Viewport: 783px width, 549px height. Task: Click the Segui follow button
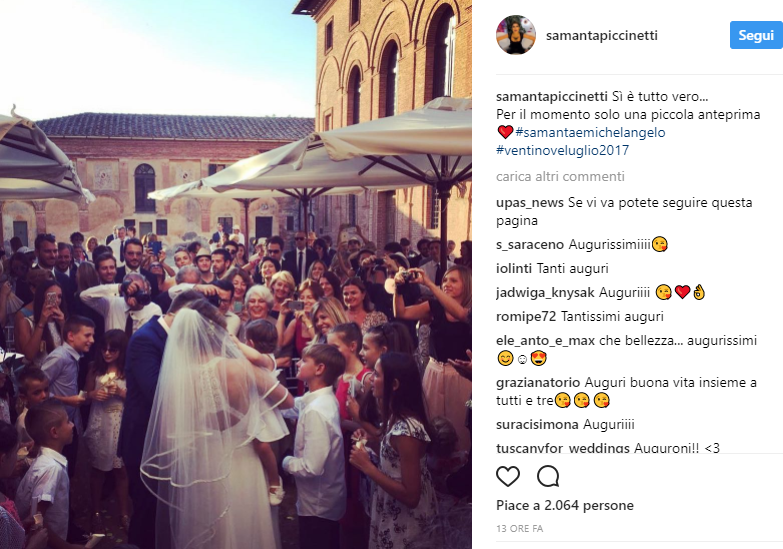click(x=756, y=35)
